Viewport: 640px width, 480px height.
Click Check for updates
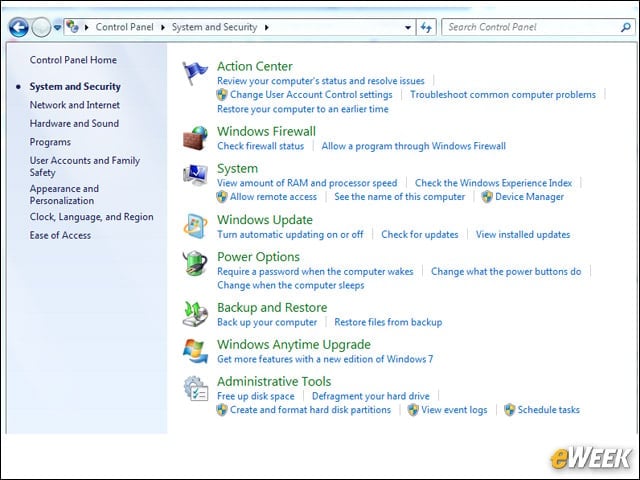420,235
